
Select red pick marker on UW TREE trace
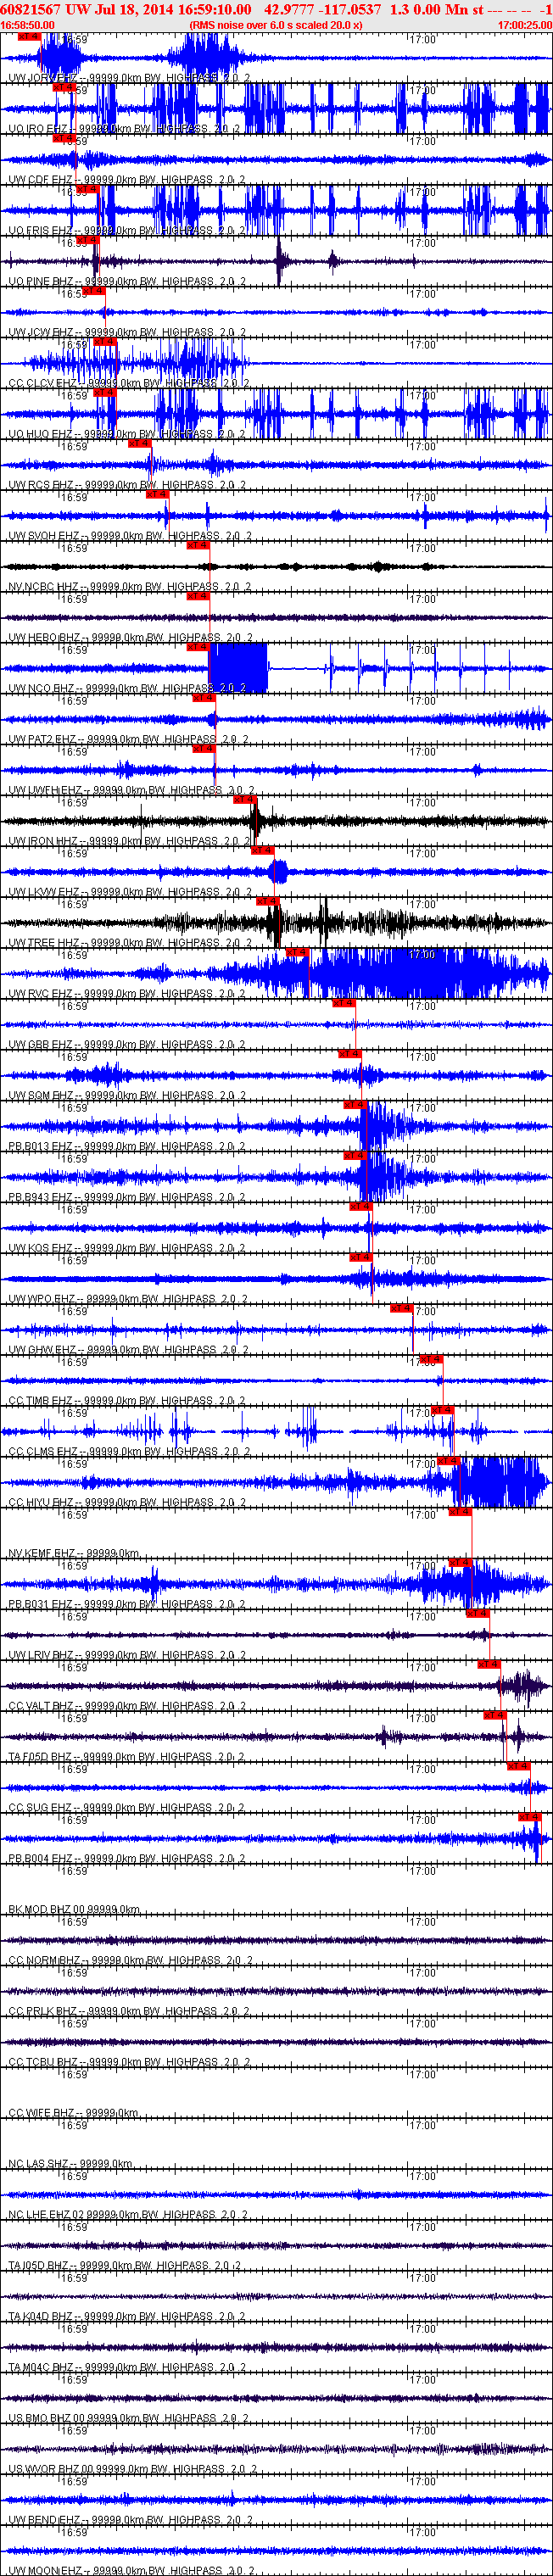(x=267, y=901)
